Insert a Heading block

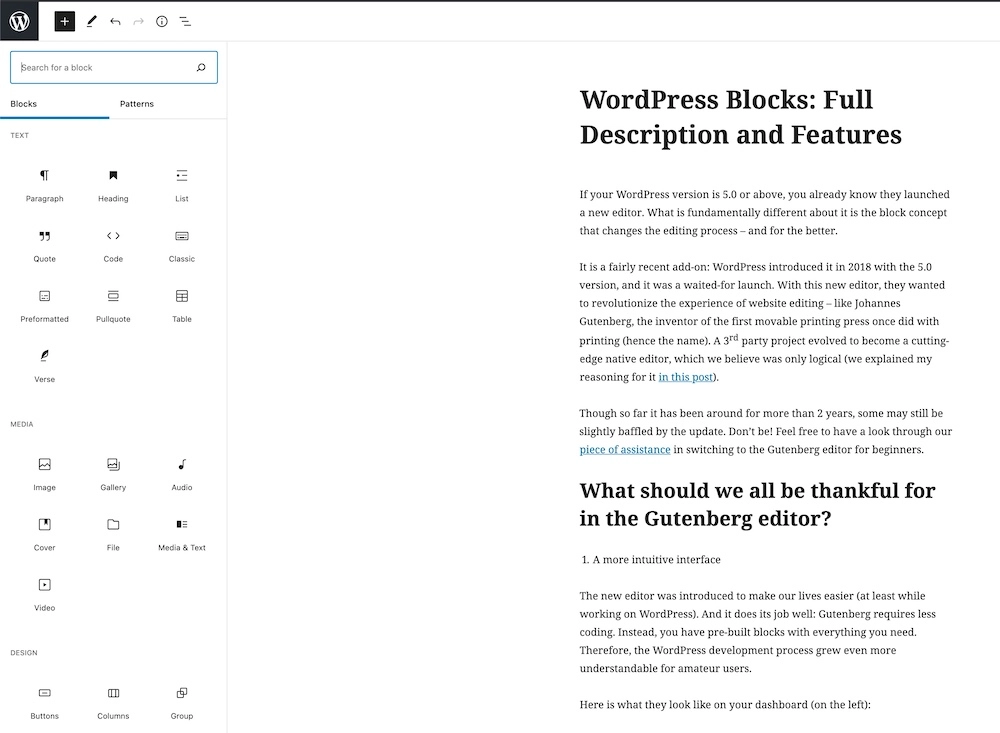(x=113, y=185)
